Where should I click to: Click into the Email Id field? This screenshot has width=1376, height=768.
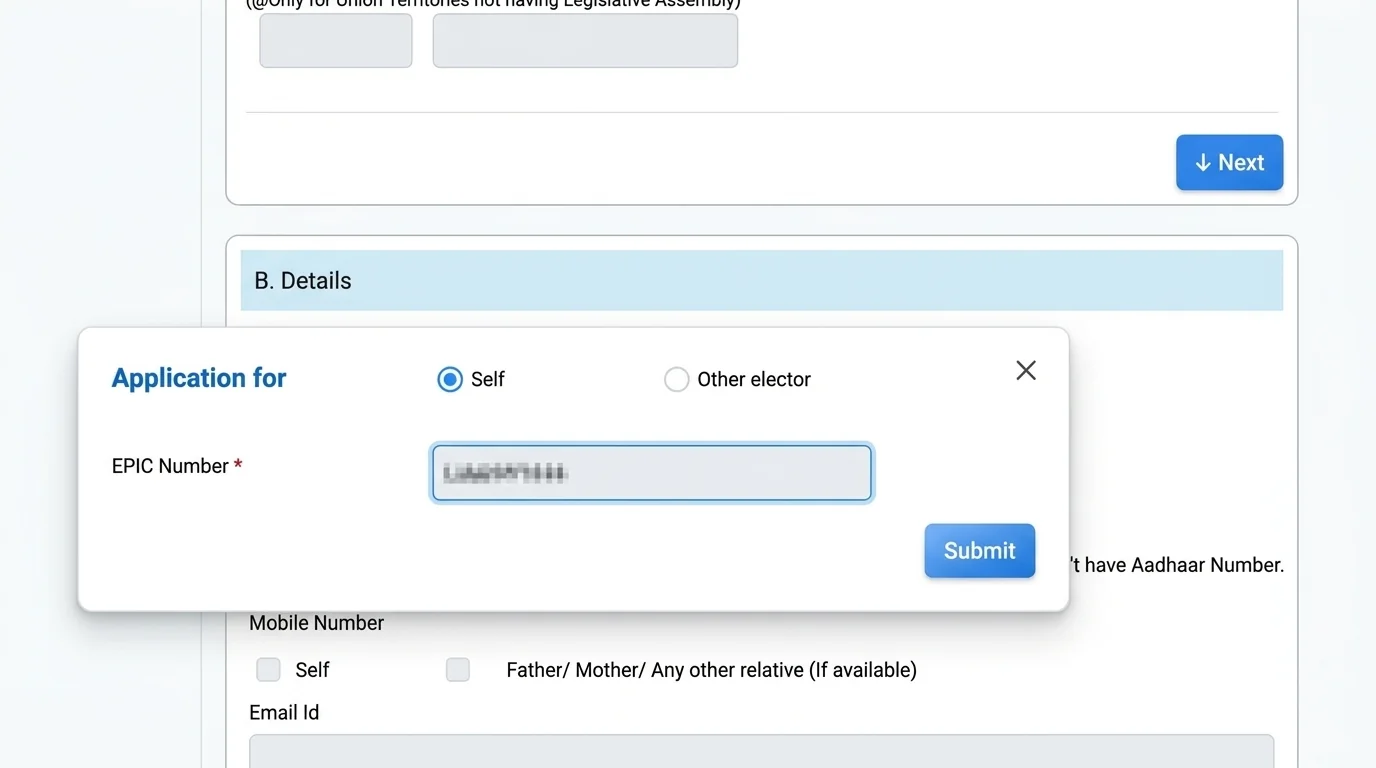tap(762, 751)
